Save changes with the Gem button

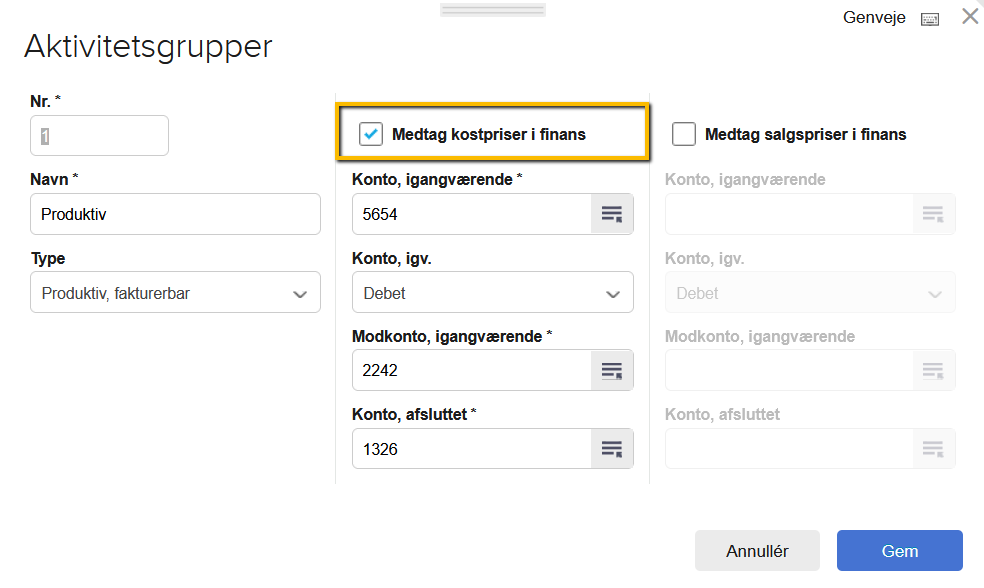tap(898, 550)
